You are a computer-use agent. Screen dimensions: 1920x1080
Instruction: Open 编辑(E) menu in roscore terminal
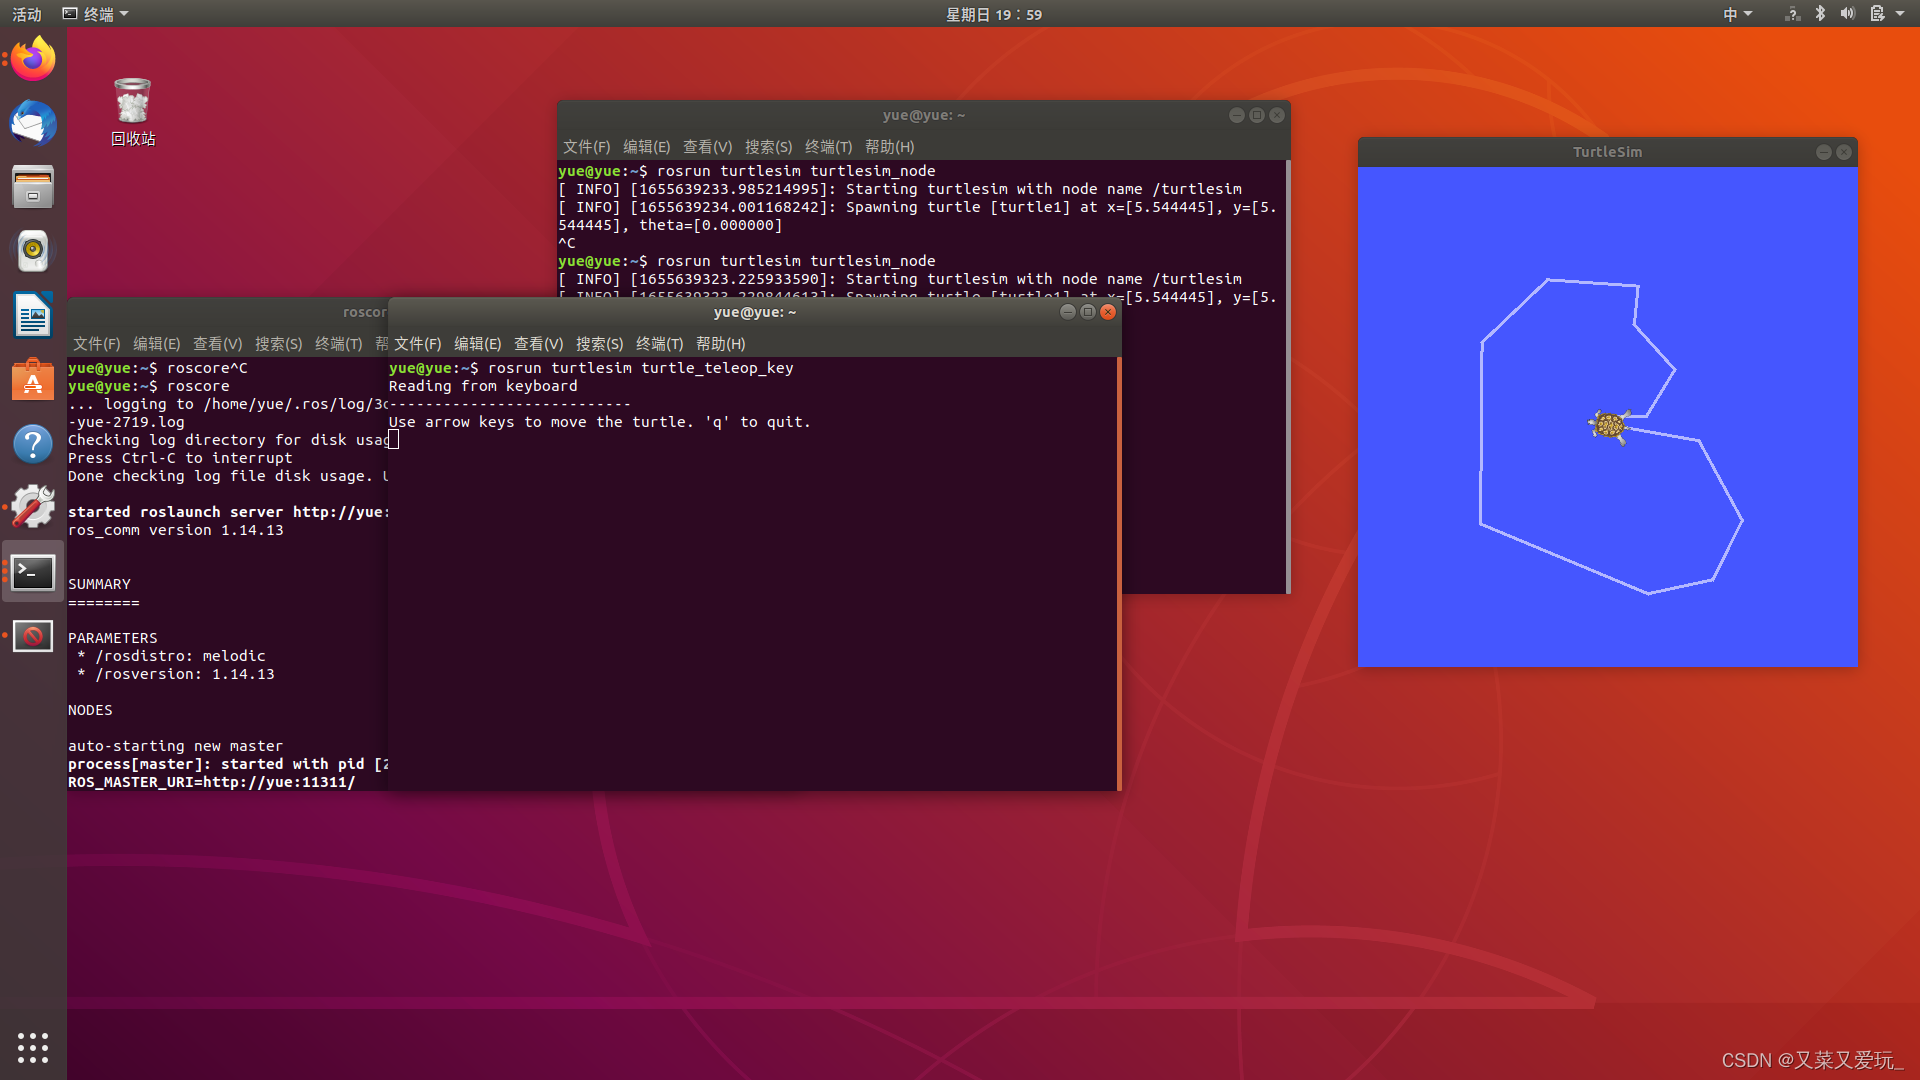(x=156, y=344)
